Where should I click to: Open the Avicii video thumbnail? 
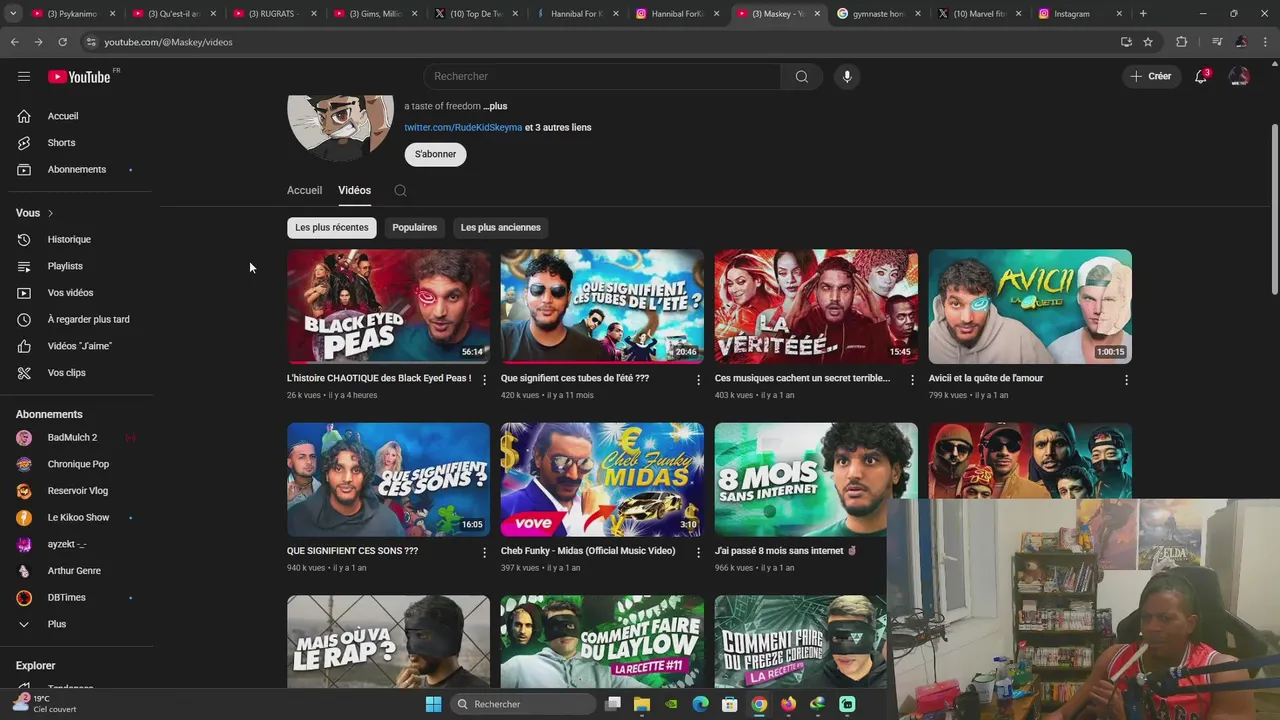coord(1030,306)
